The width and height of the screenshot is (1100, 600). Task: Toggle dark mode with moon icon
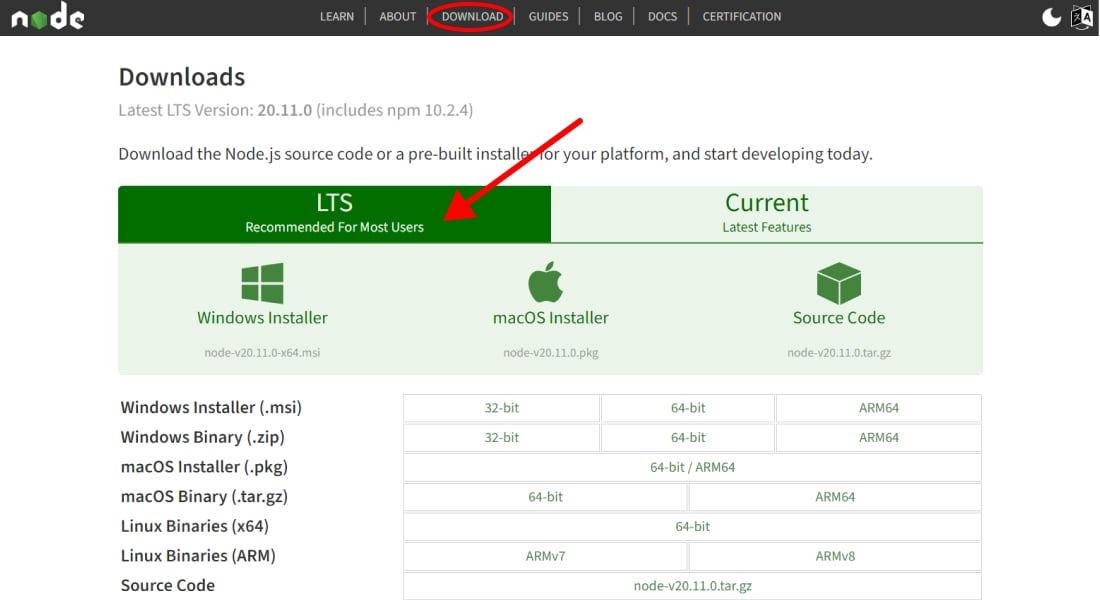(1051, 17)
